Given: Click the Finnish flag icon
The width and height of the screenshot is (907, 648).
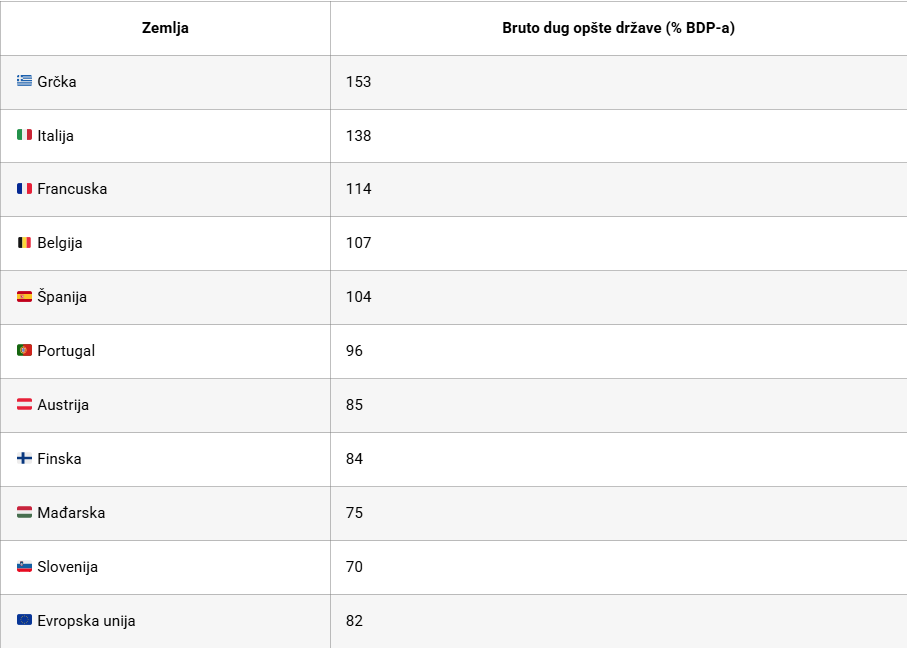Looking at the screenshot, I should coord(24,459).
